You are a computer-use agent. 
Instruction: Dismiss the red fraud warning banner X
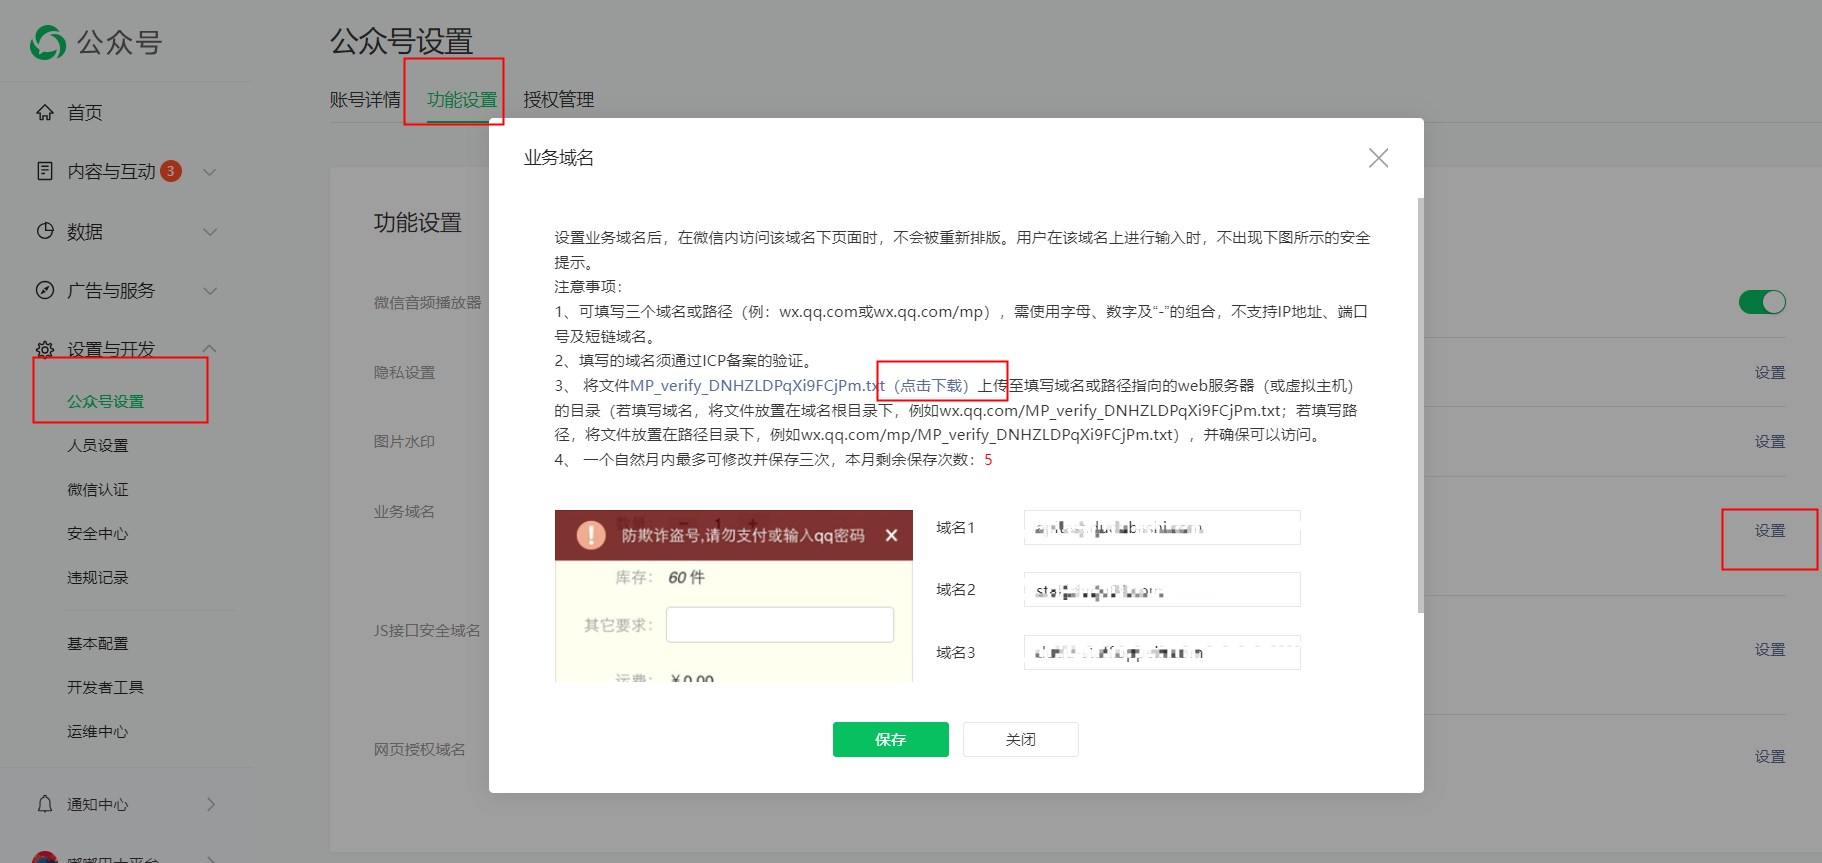tap(891, 536)
